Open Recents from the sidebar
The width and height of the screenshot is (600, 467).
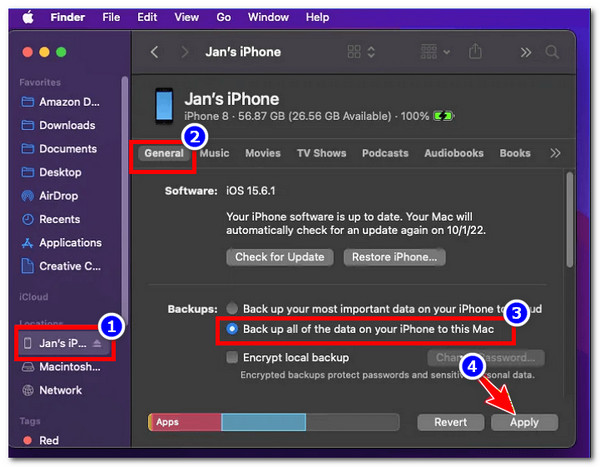(x=59, y=219)
